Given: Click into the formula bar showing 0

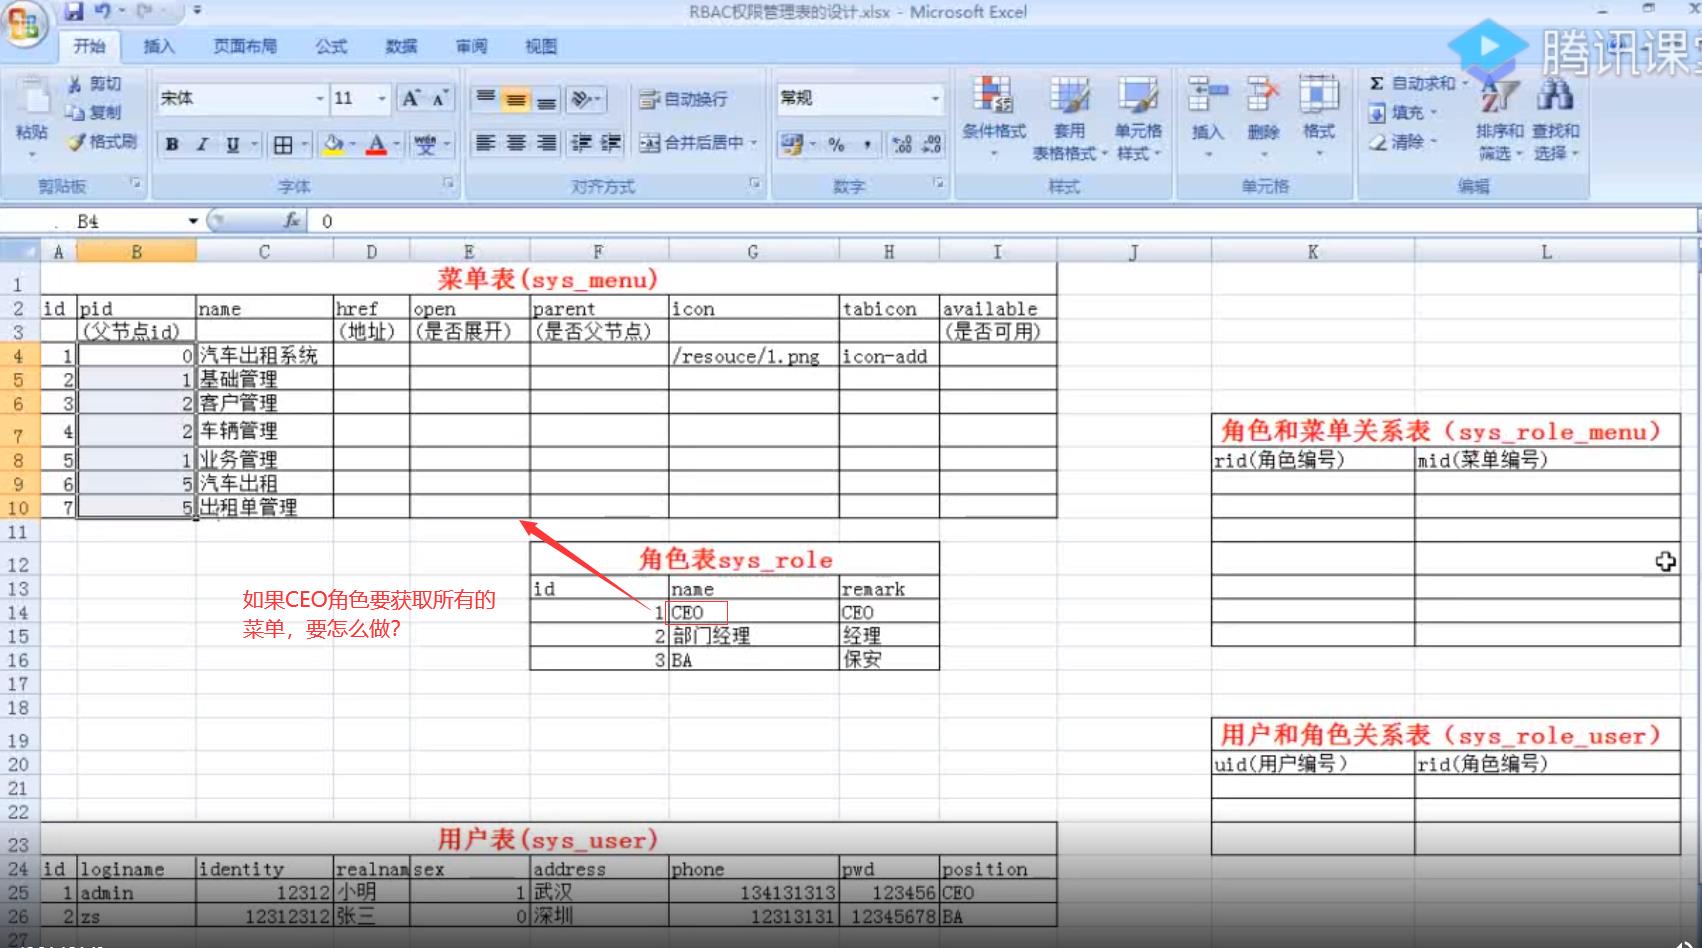Looking at the screenshot, I should coord(1000,221).
